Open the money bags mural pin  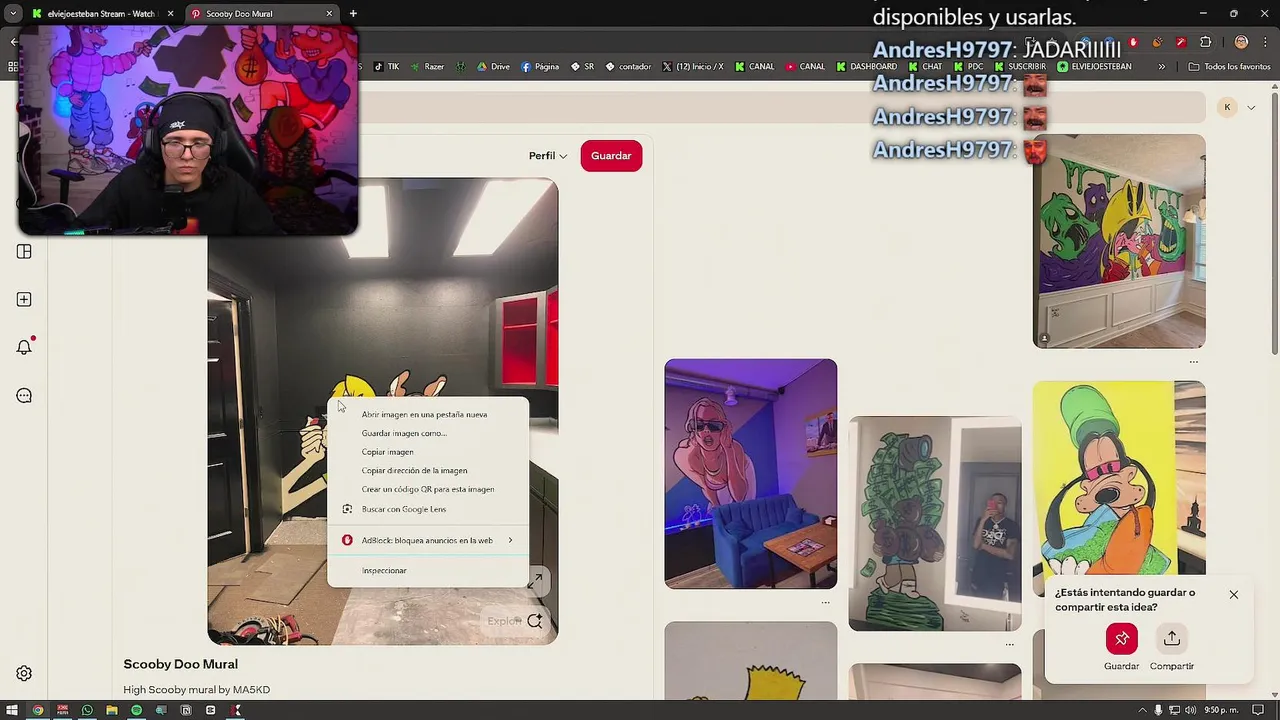tap(935, 524)
